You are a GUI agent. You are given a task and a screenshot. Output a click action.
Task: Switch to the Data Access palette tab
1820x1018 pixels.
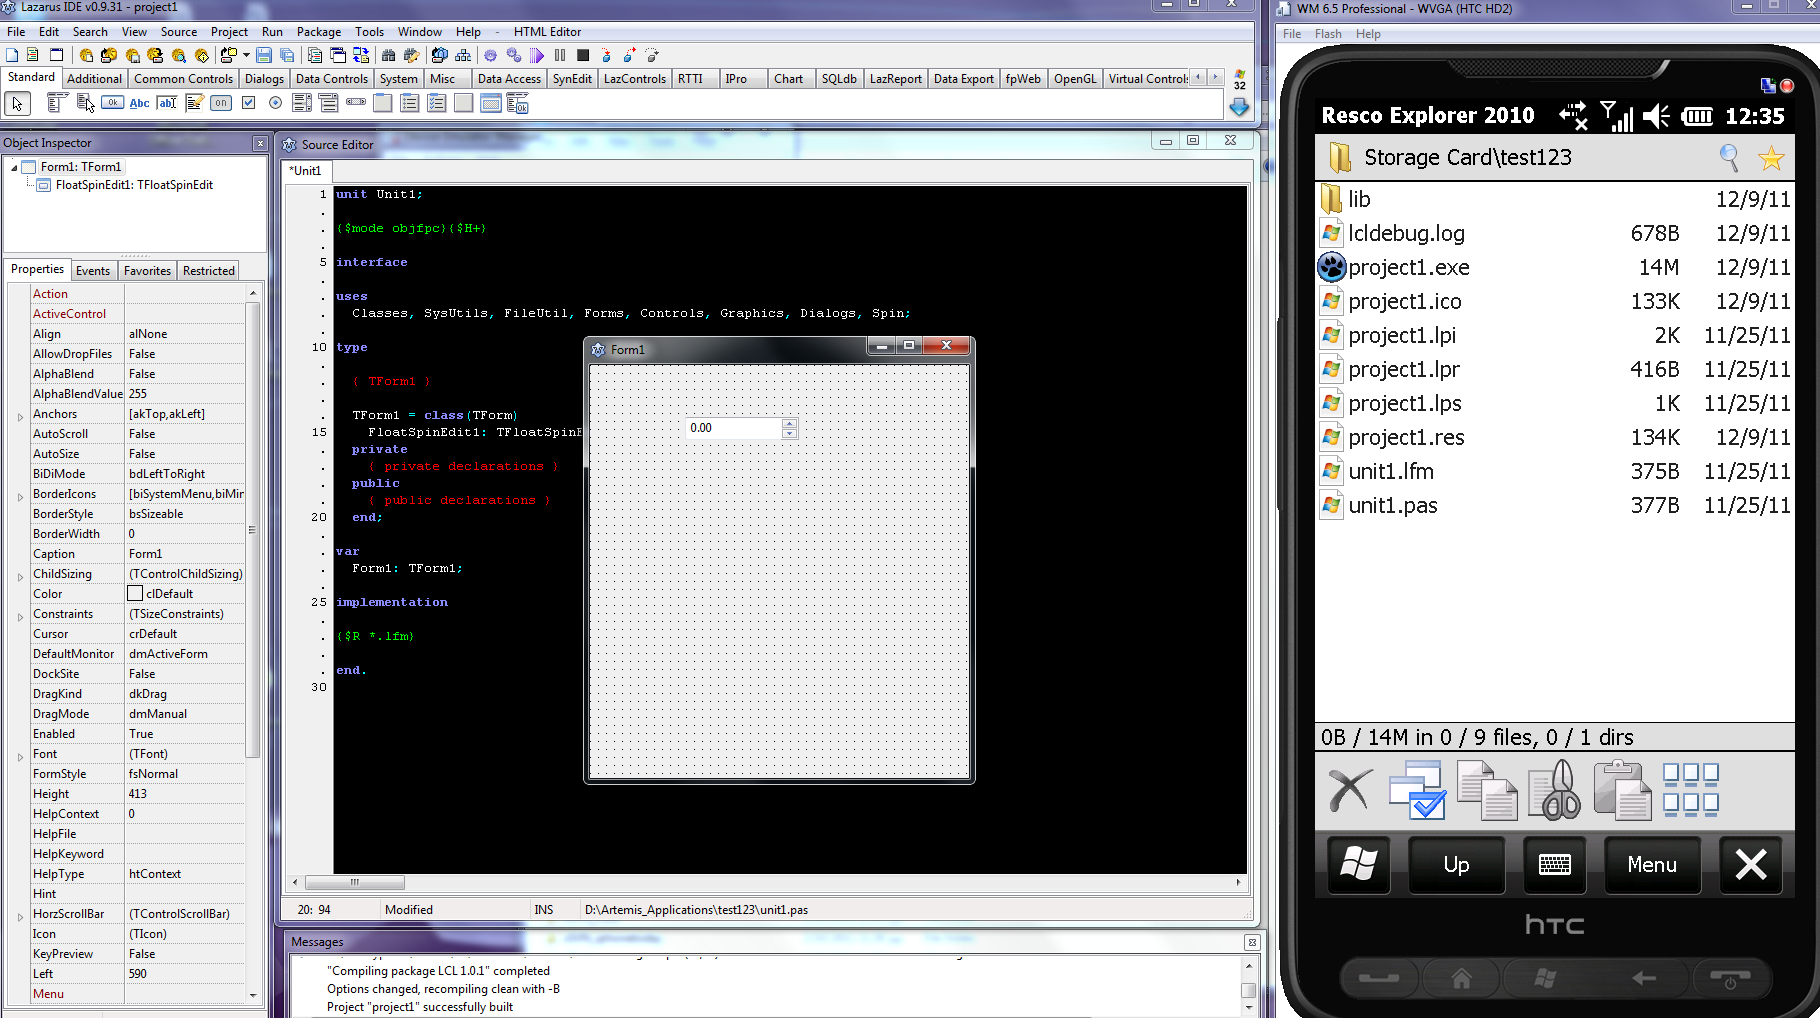click(x=509, y=79)
